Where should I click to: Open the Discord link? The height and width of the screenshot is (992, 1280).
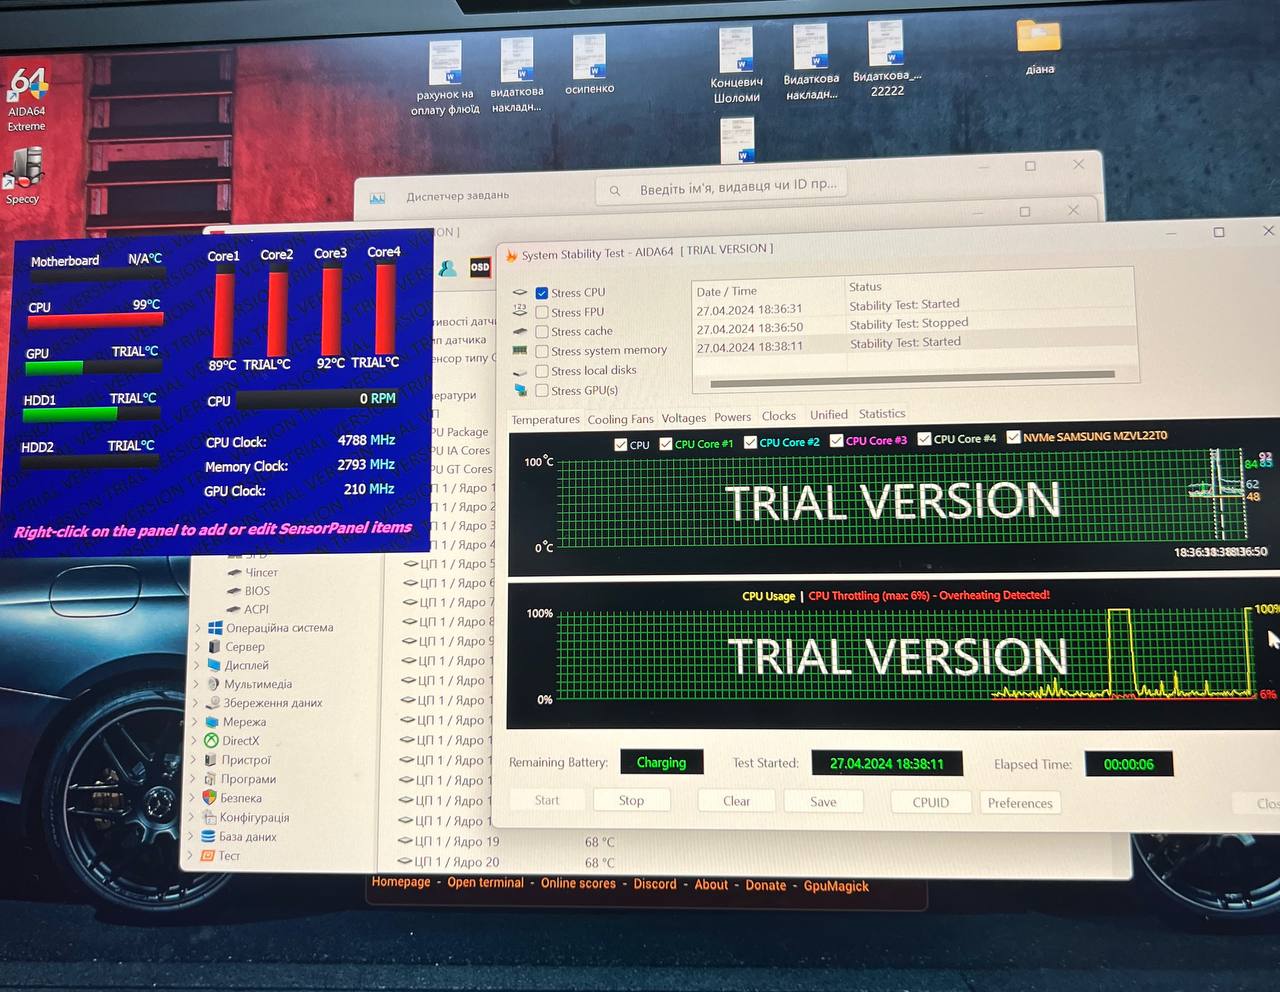point(655,884)
